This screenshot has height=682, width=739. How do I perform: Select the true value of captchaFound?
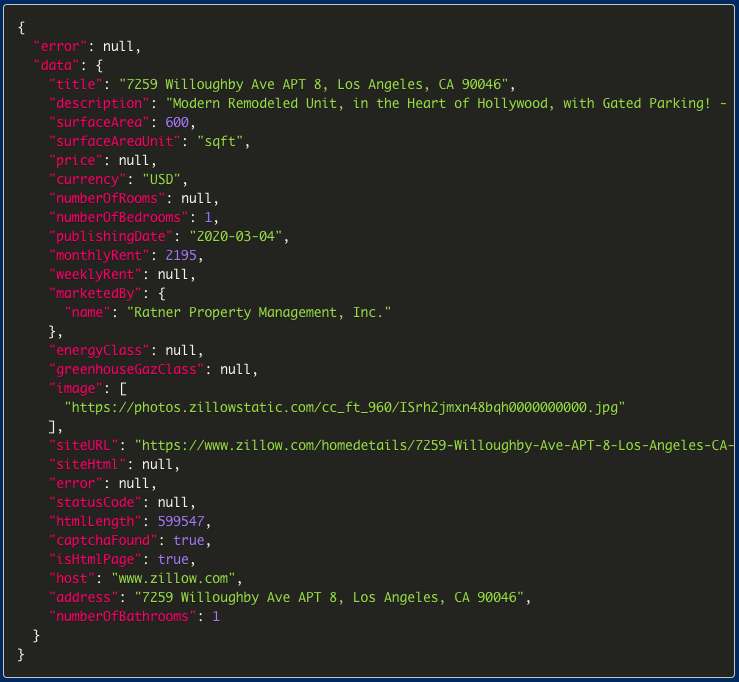click(x=189, y=541)
